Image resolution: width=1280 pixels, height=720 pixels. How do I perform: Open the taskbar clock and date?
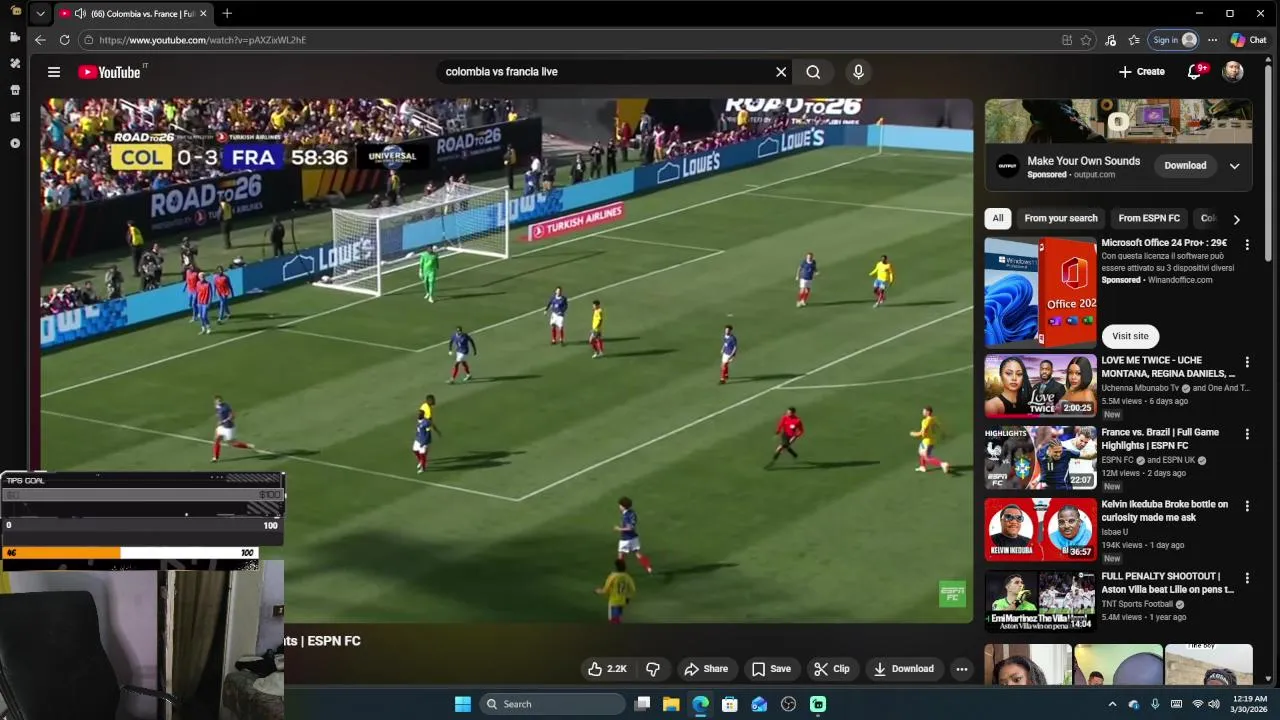[1250, 704]
